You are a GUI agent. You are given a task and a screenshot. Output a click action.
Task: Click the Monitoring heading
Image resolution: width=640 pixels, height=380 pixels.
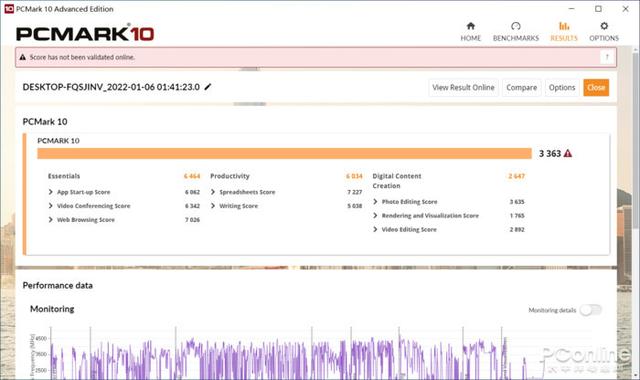pyautogui.click(x=52, y=309)
